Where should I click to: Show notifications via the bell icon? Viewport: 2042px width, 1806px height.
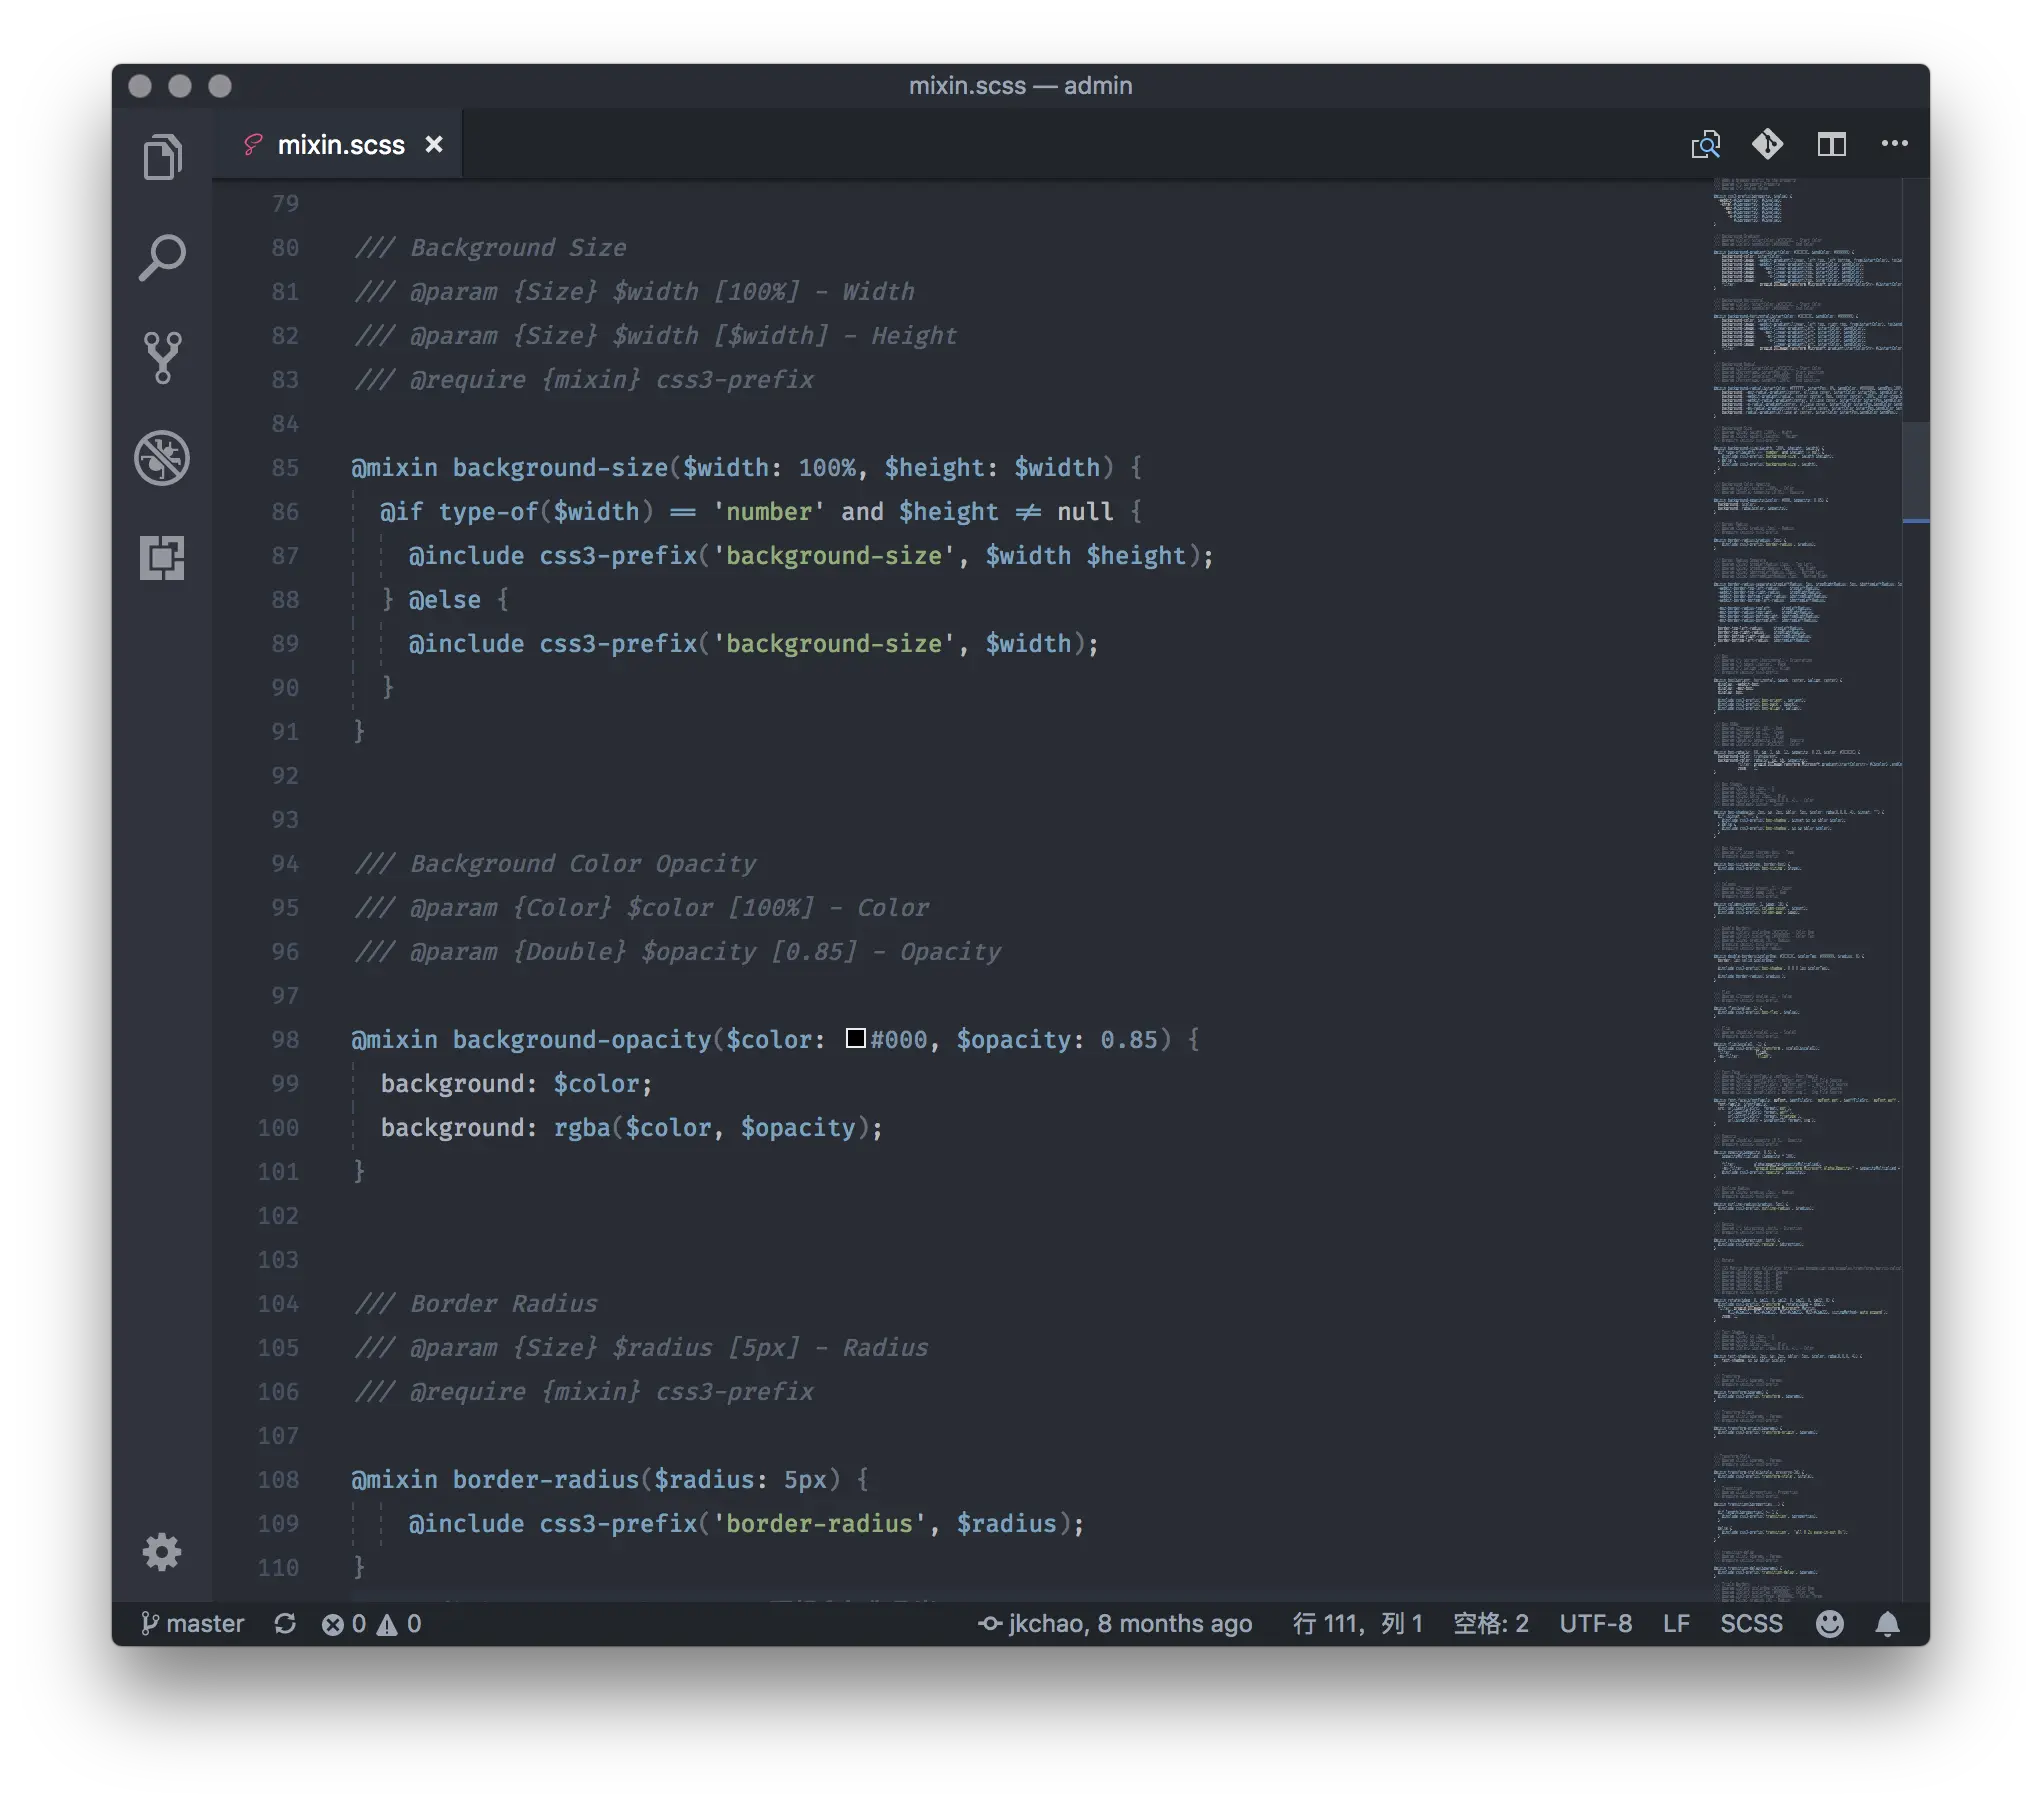[x=1891, y=1623]
